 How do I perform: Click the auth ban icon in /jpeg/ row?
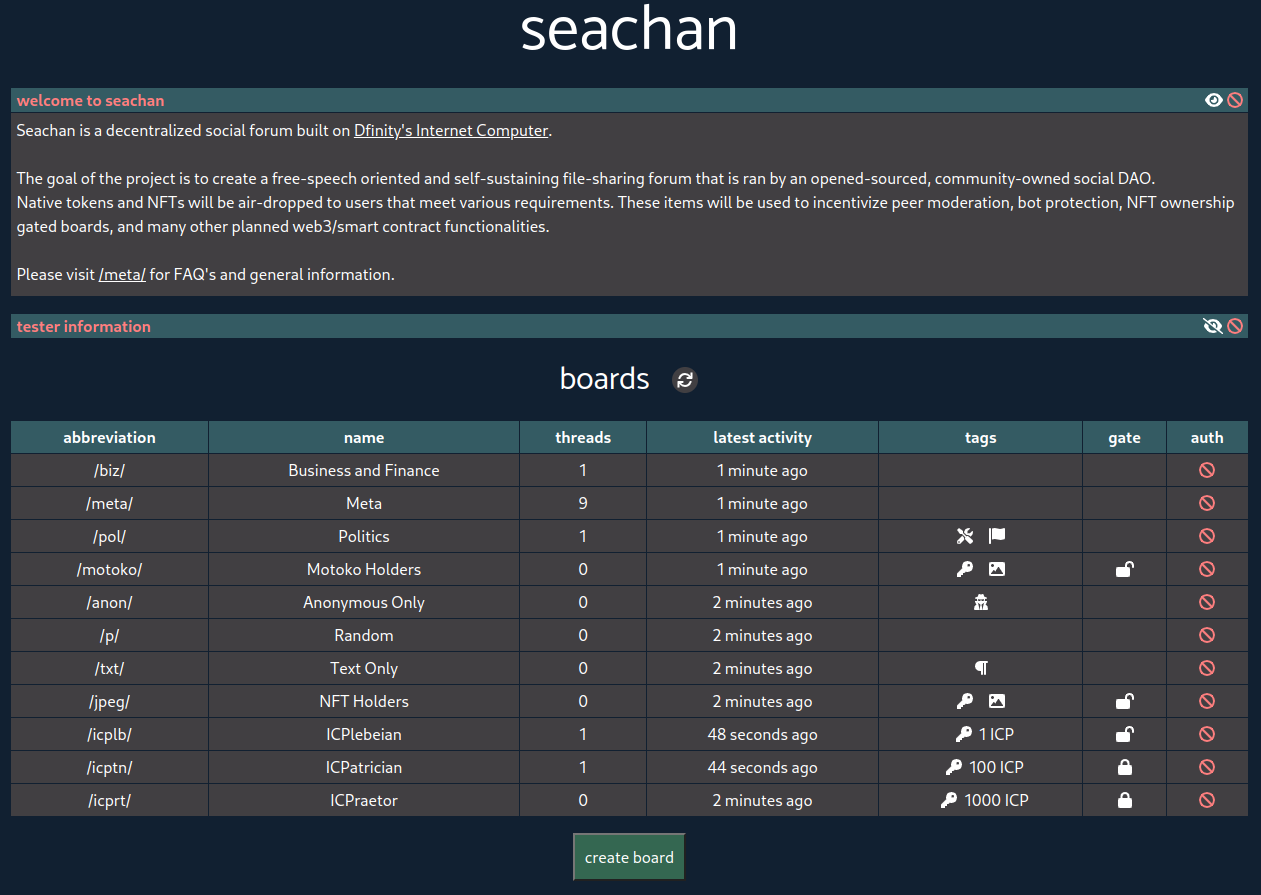1207,701
